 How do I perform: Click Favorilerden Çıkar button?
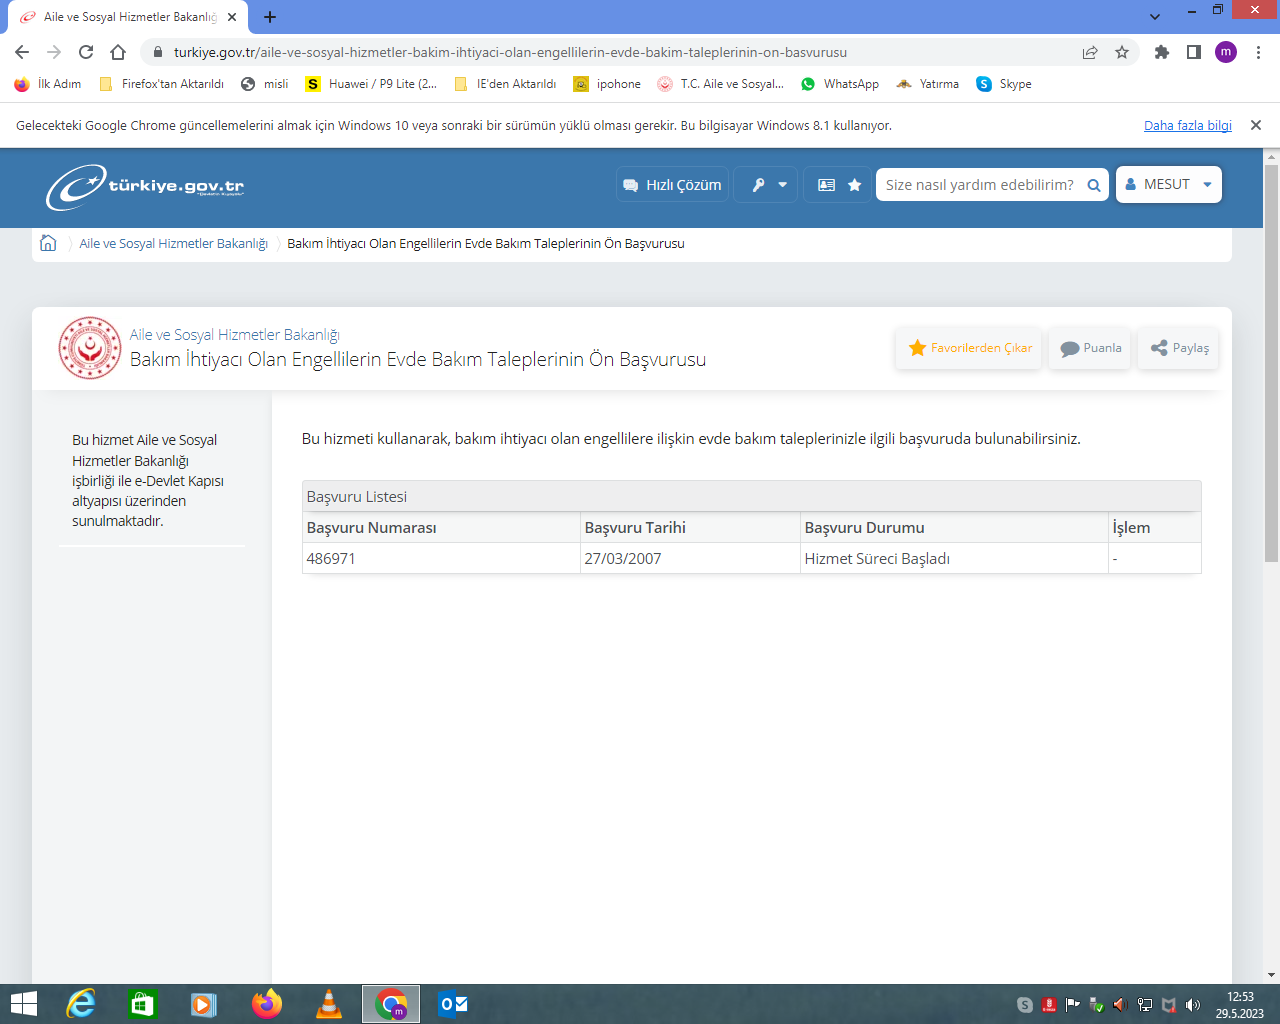[x=969, y=348]
